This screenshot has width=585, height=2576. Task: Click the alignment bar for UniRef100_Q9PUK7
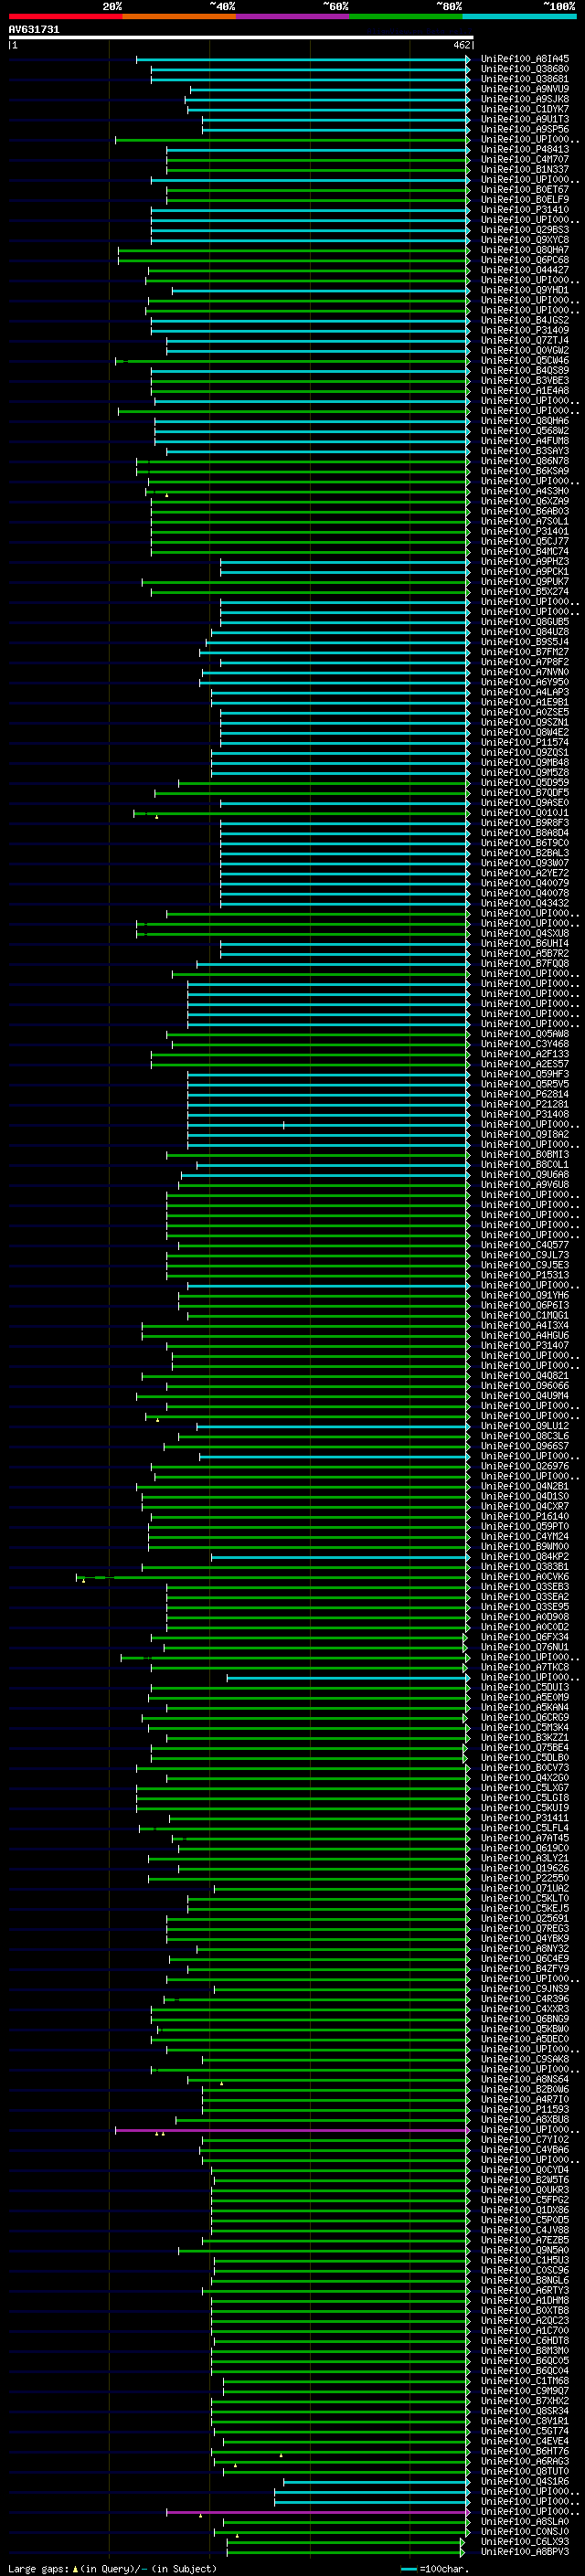(305, 582)
